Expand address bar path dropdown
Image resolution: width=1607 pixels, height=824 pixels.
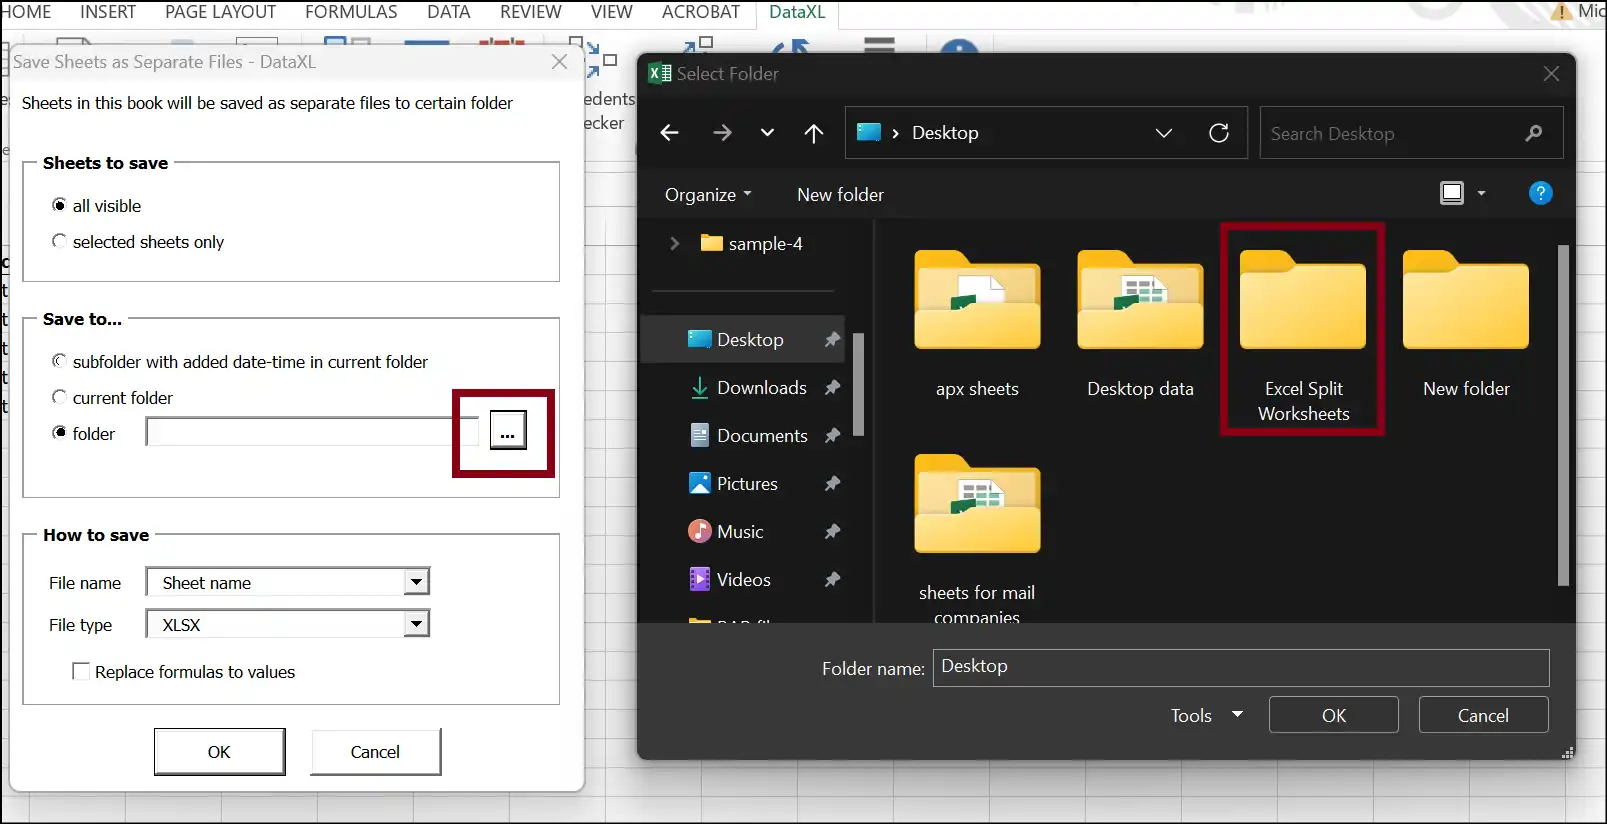(1164, 133)
